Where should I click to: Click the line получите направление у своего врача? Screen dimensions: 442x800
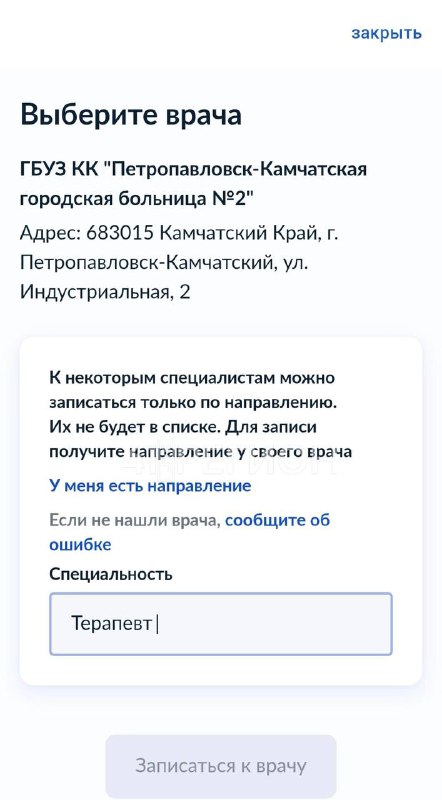(201, 452)
